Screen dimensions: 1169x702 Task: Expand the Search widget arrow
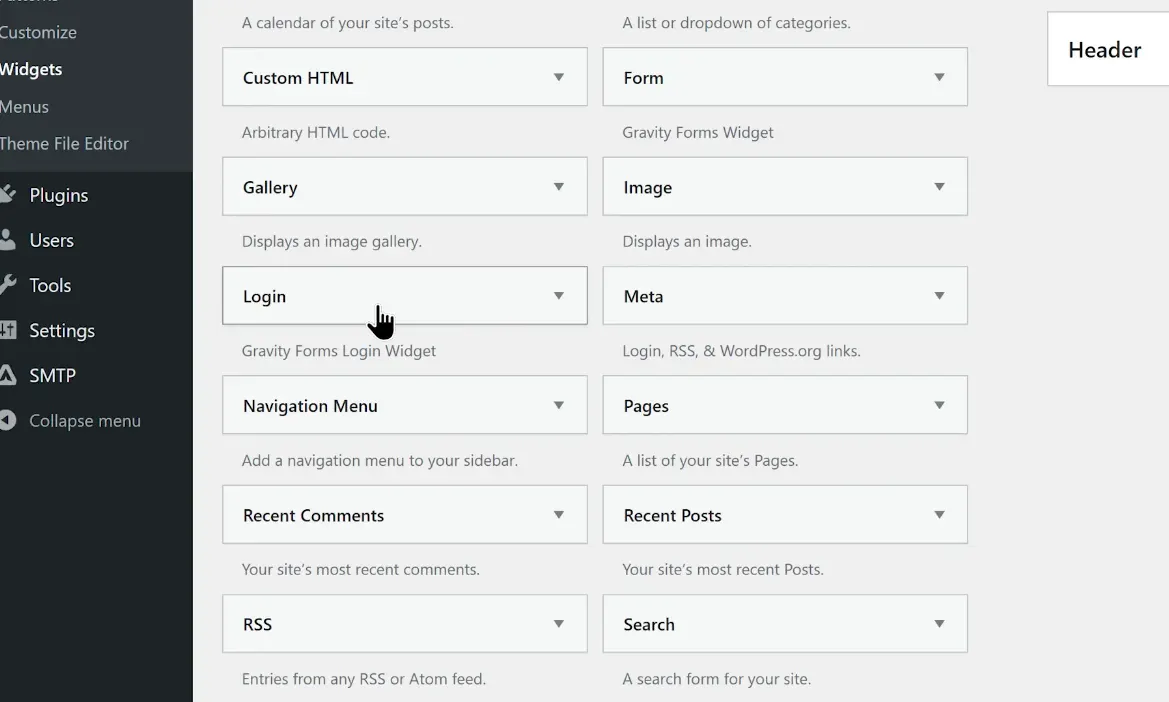939,624
